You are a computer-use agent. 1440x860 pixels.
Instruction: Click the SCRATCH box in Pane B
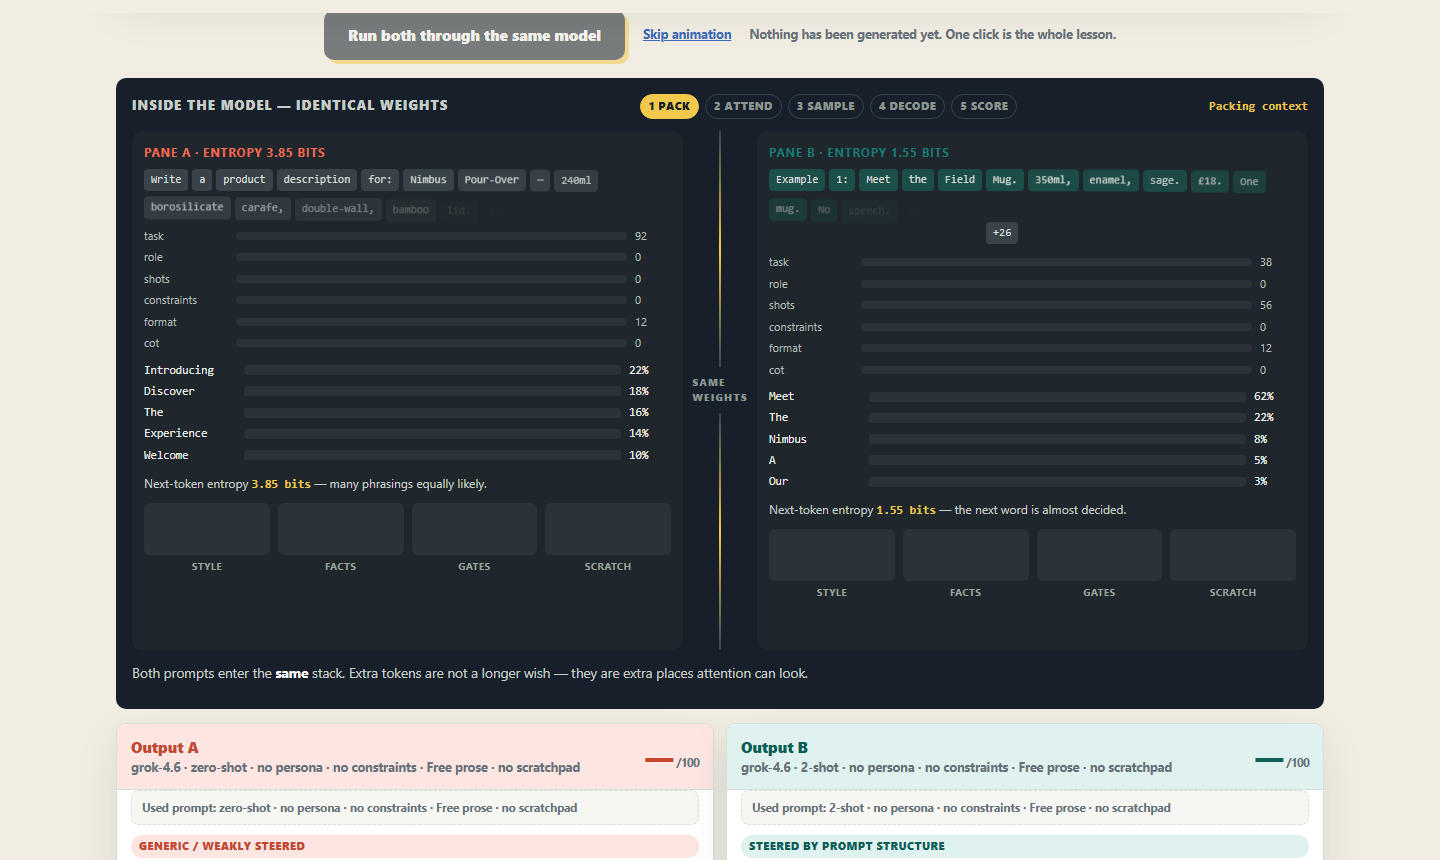(1233, 555)
